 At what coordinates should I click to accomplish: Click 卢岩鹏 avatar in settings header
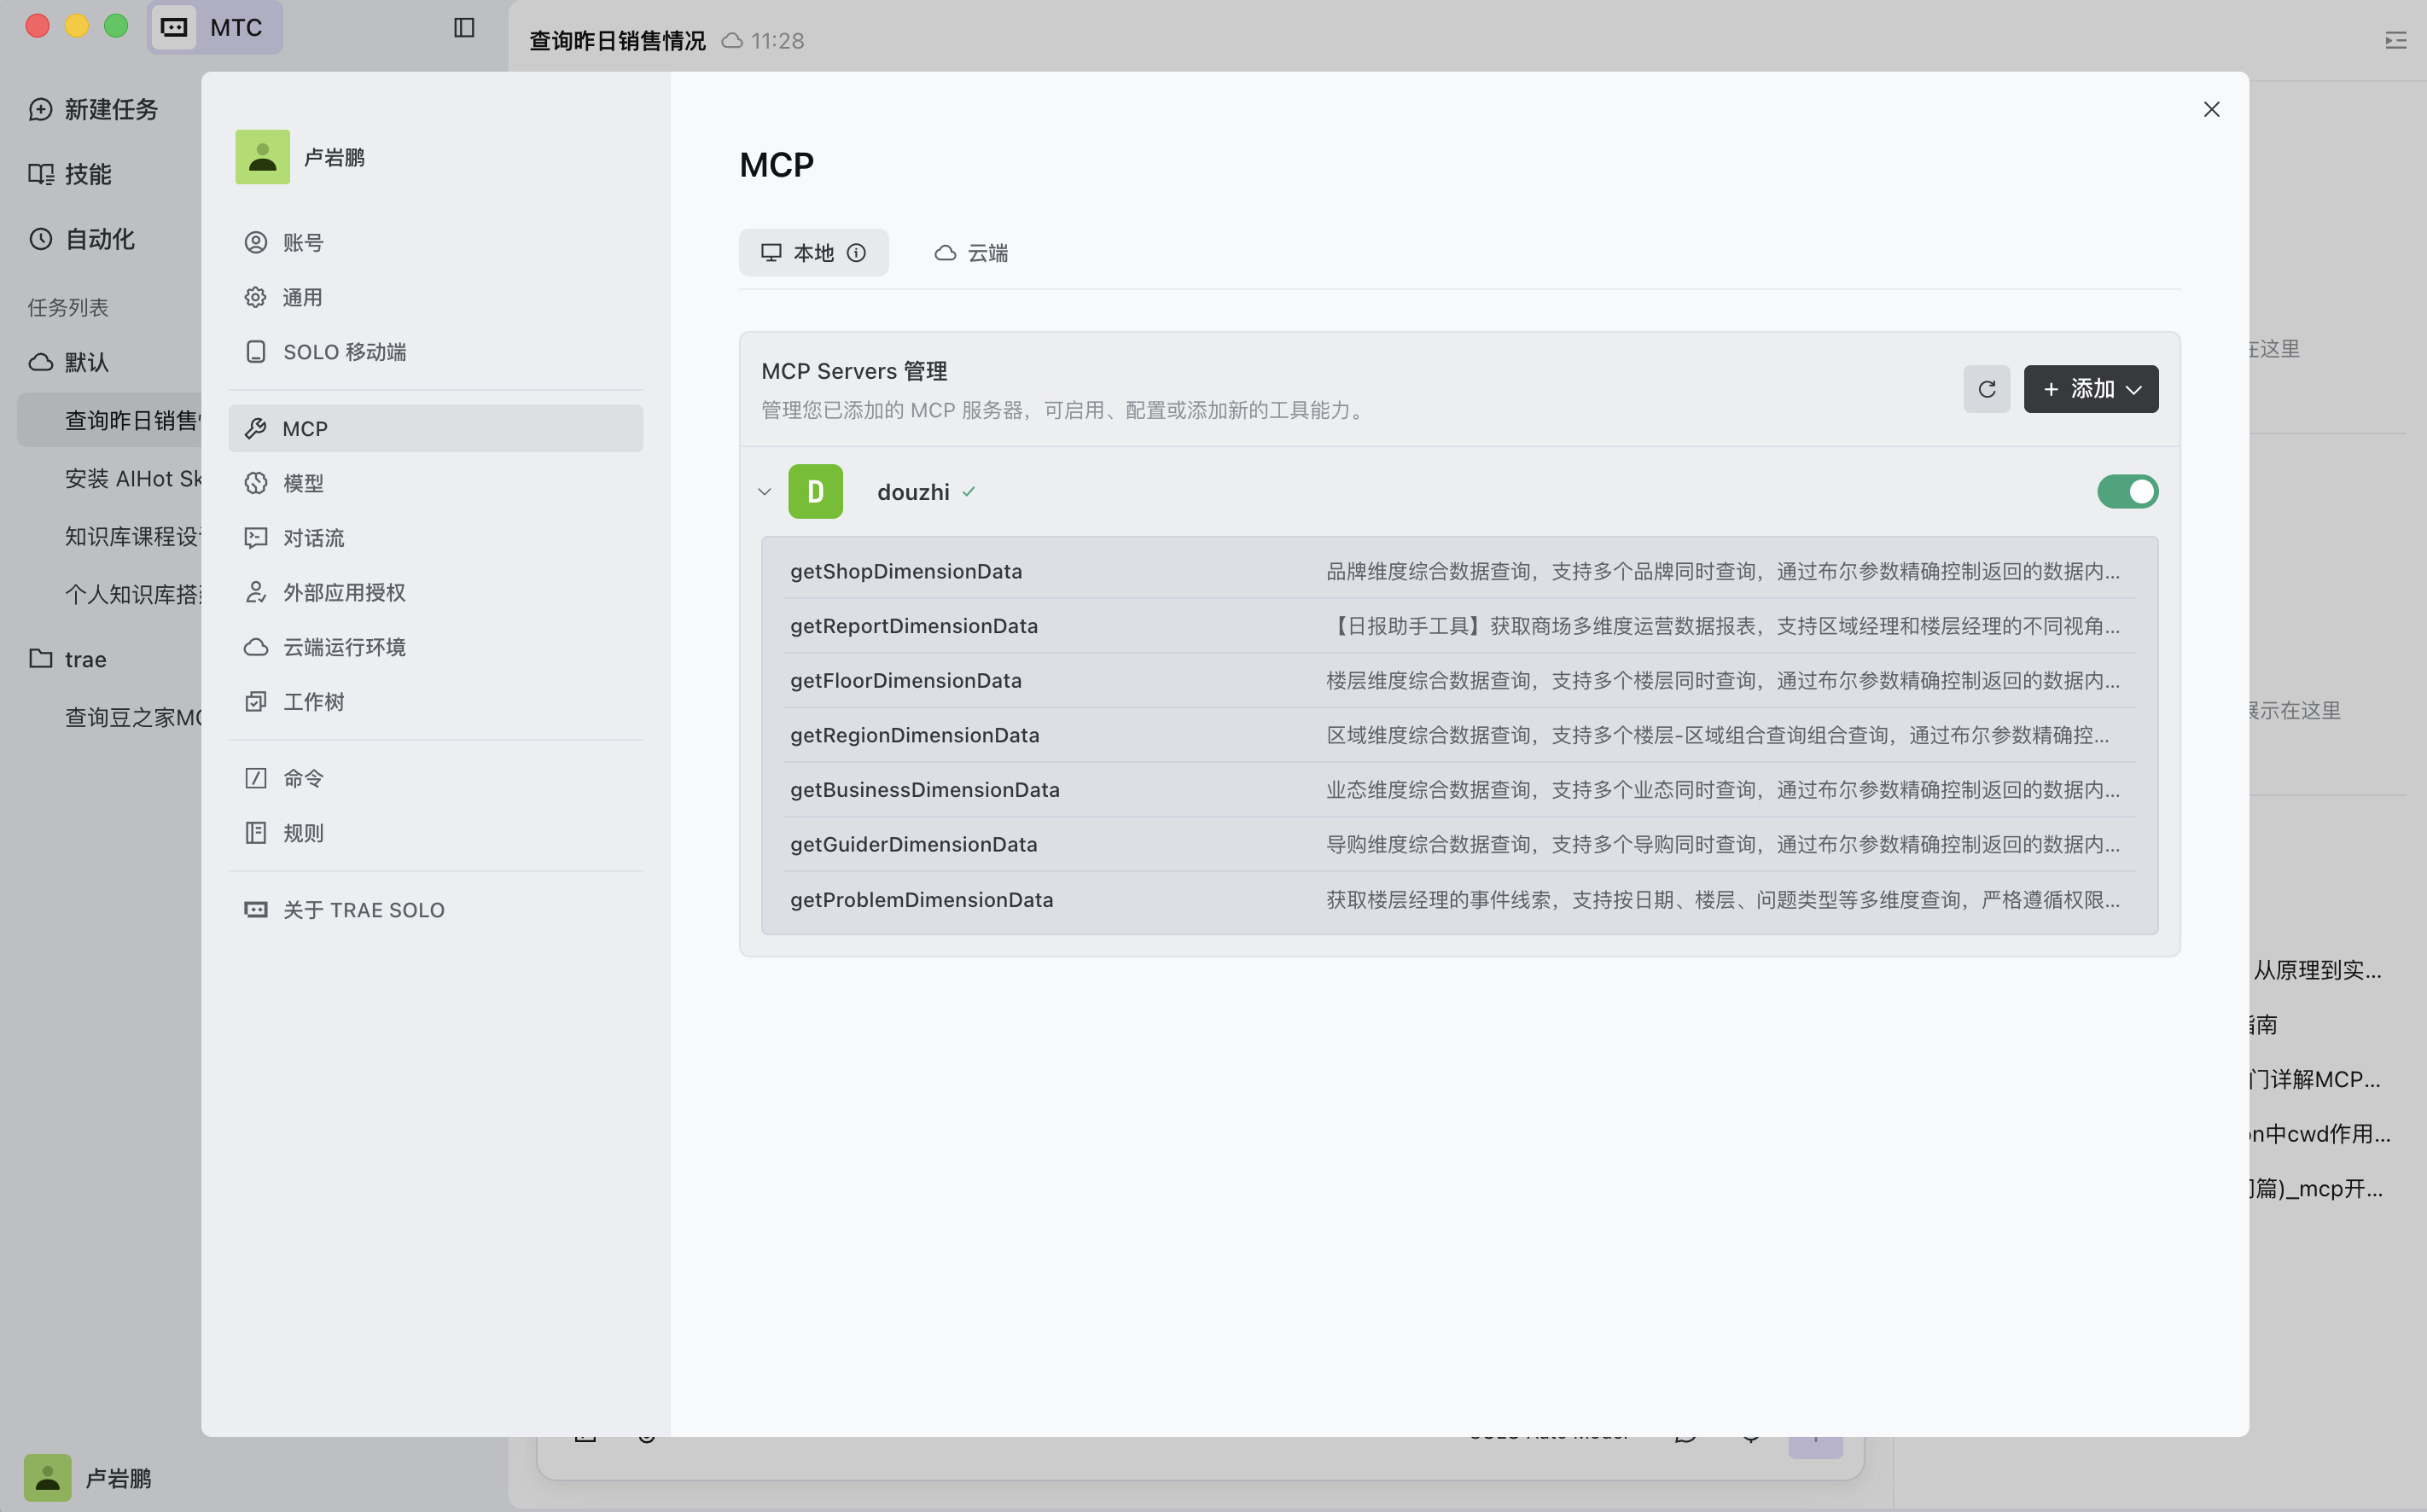tap(262, 157)
